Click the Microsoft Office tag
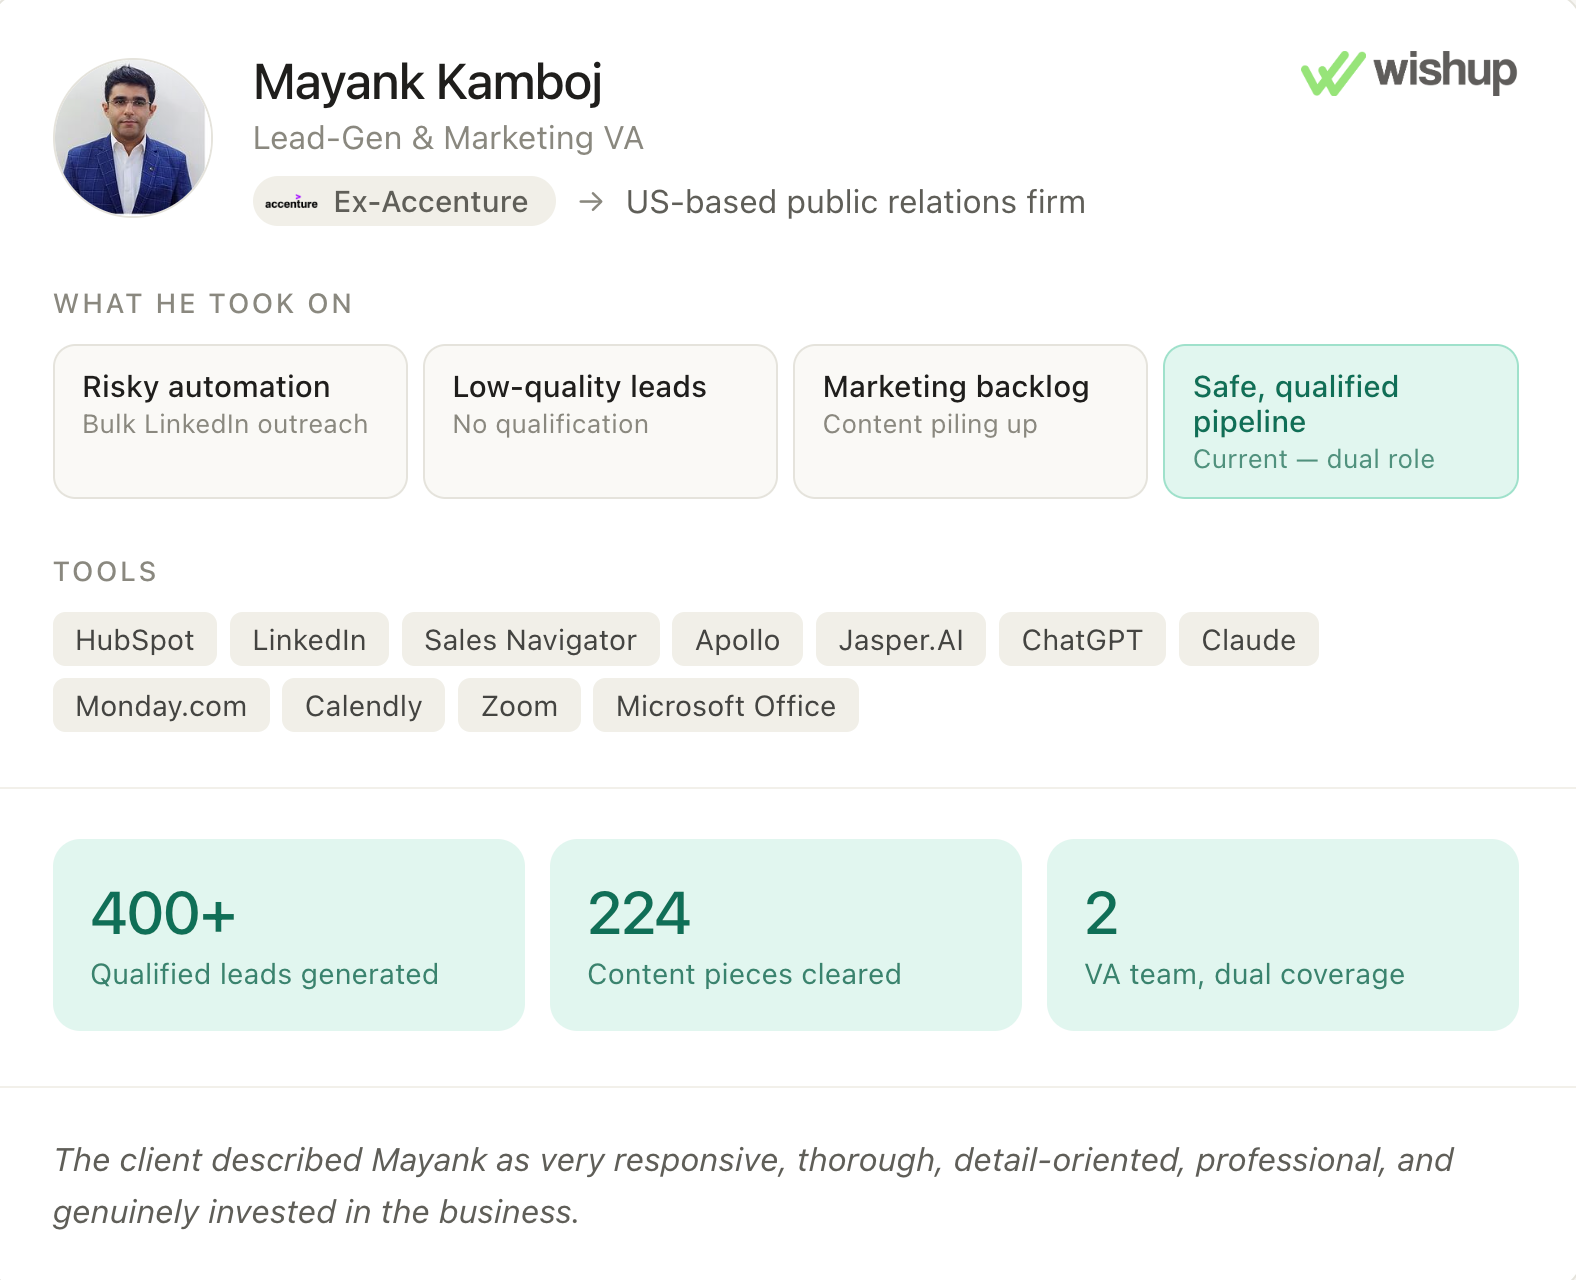Image resolution: width=1576 pixels, height=1280 pixels. click(x=726, y=705)
